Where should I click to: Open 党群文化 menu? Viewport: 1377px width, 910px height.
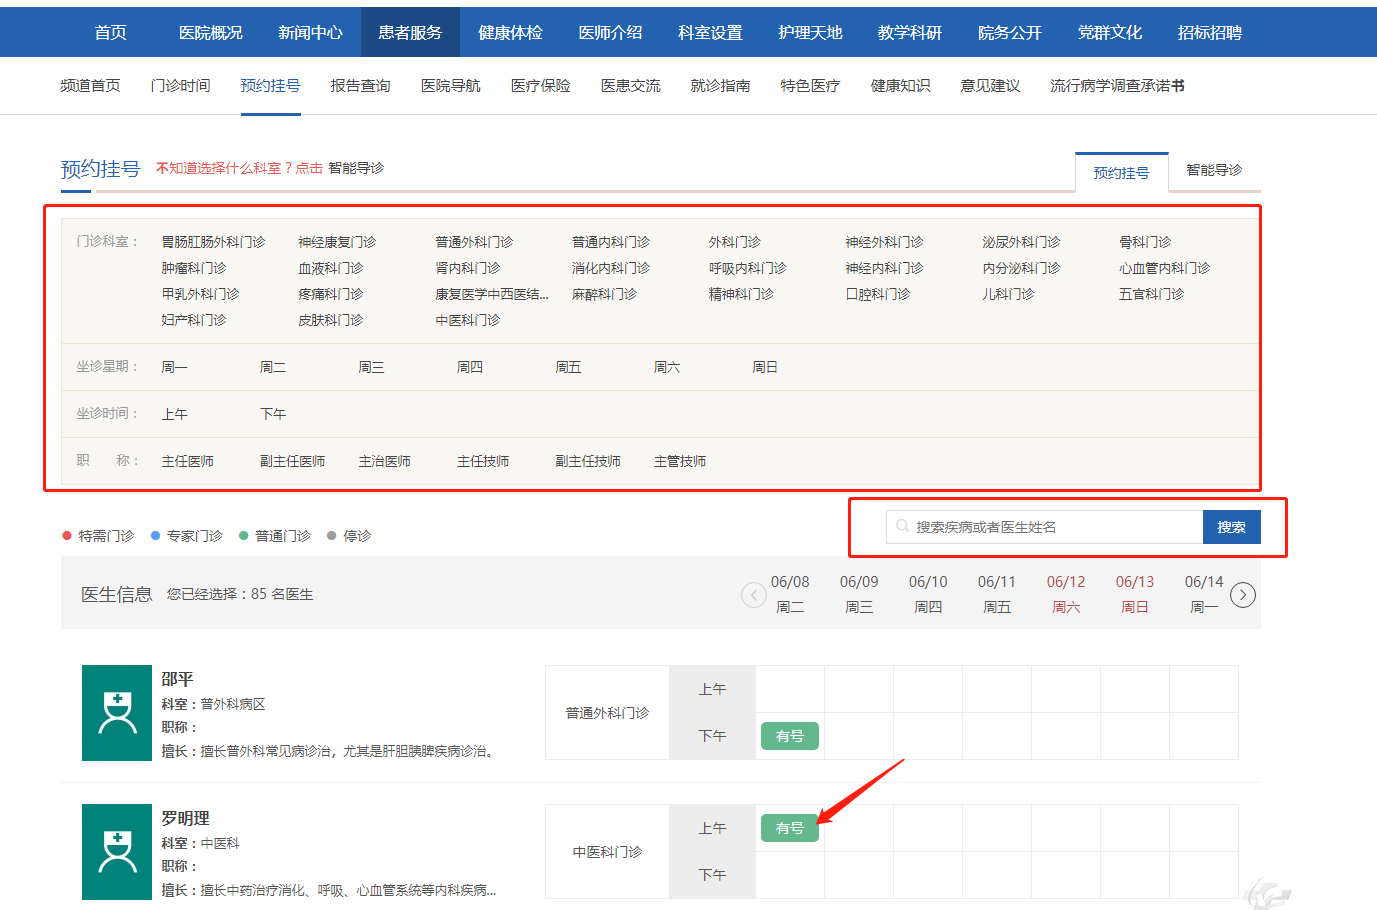pyautogui.click(x=1110, y=32)
